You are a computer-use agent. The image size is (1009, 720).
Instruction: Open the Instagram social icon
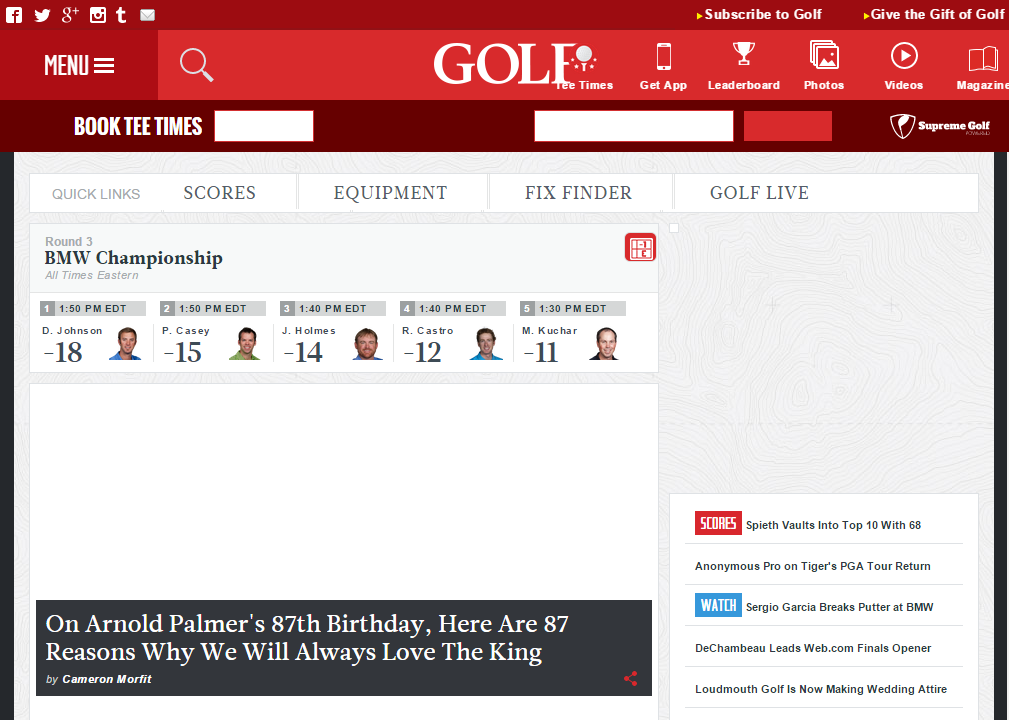click(98, 15)
